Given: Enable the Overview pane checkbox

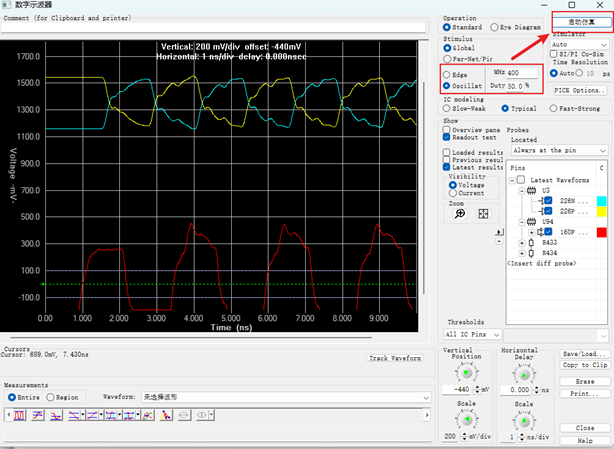Looking at the screenshot, I should pyautogui.click(x=446, y=130).
